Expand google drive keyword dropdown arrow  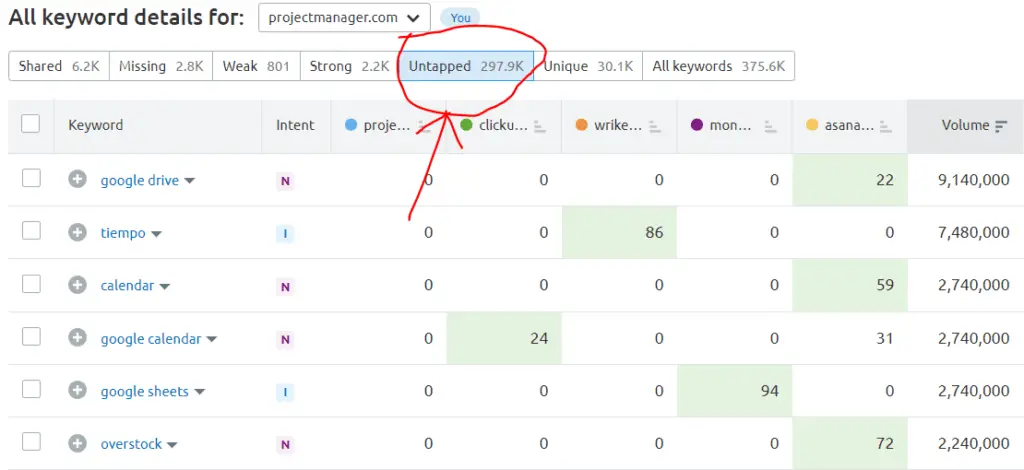[x=189, y=181]
